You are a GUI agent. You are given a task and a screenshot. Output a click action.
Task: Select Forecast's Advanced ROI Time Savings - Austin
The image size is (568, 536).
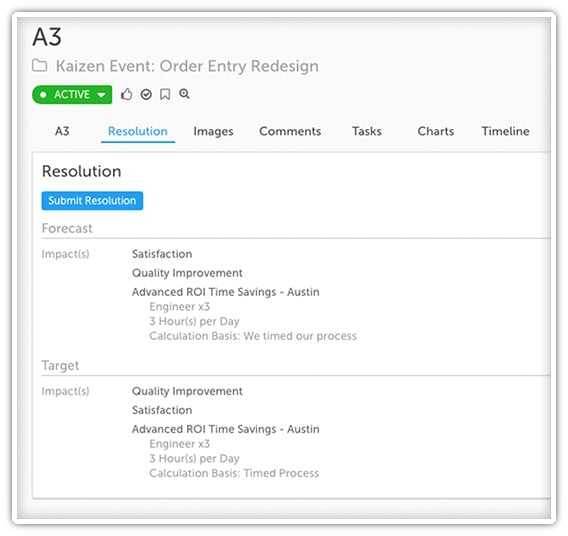coord(226,292)
